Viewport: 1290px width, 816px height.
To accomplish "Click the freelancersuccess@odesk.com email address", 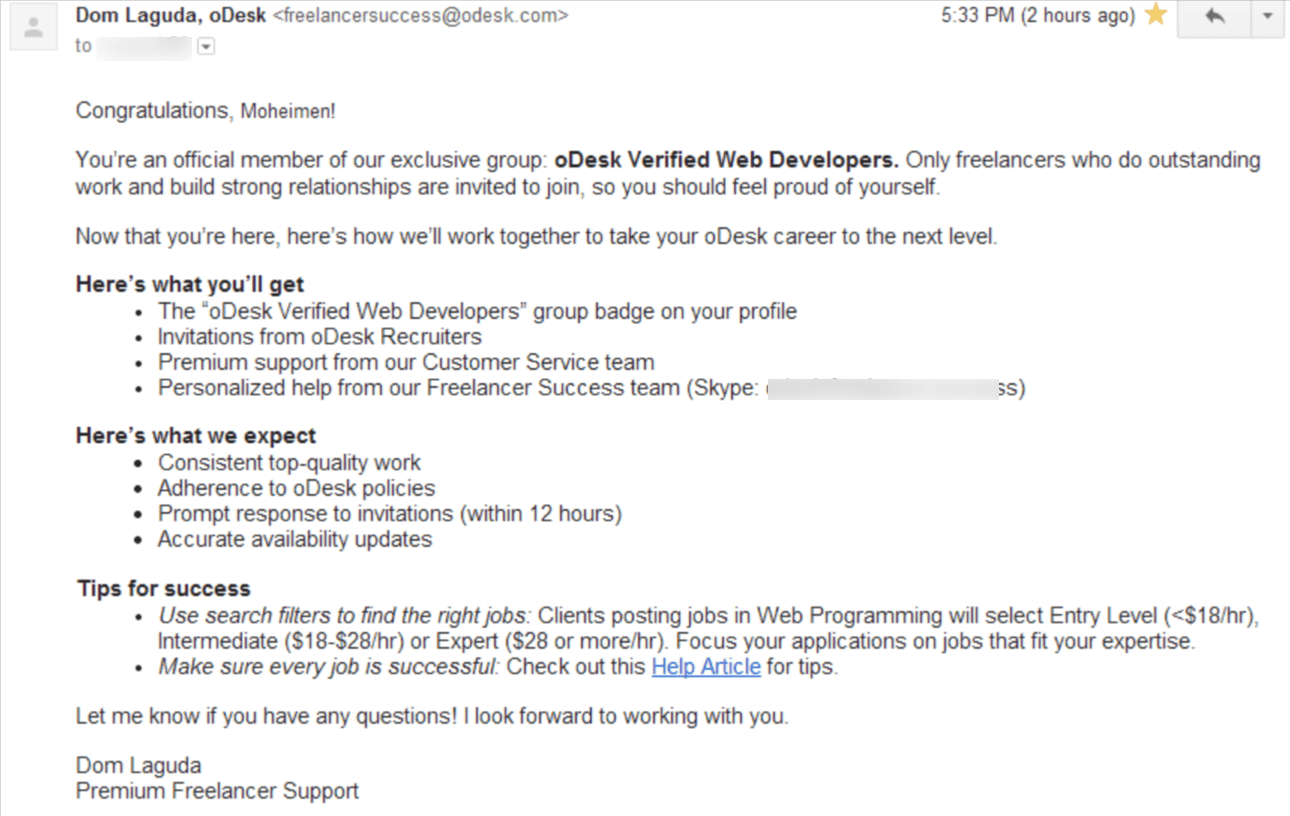I will (421, 16).
